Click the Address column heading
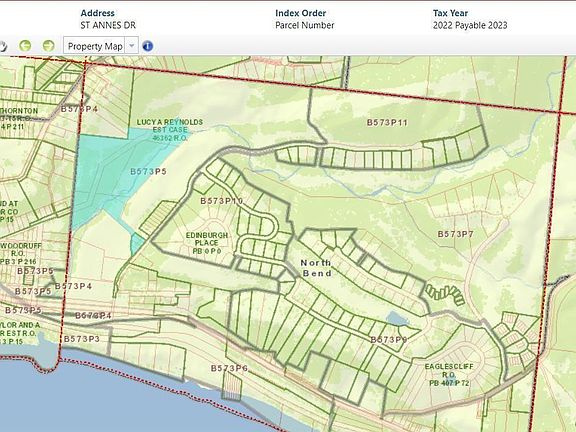 (97, 13)
